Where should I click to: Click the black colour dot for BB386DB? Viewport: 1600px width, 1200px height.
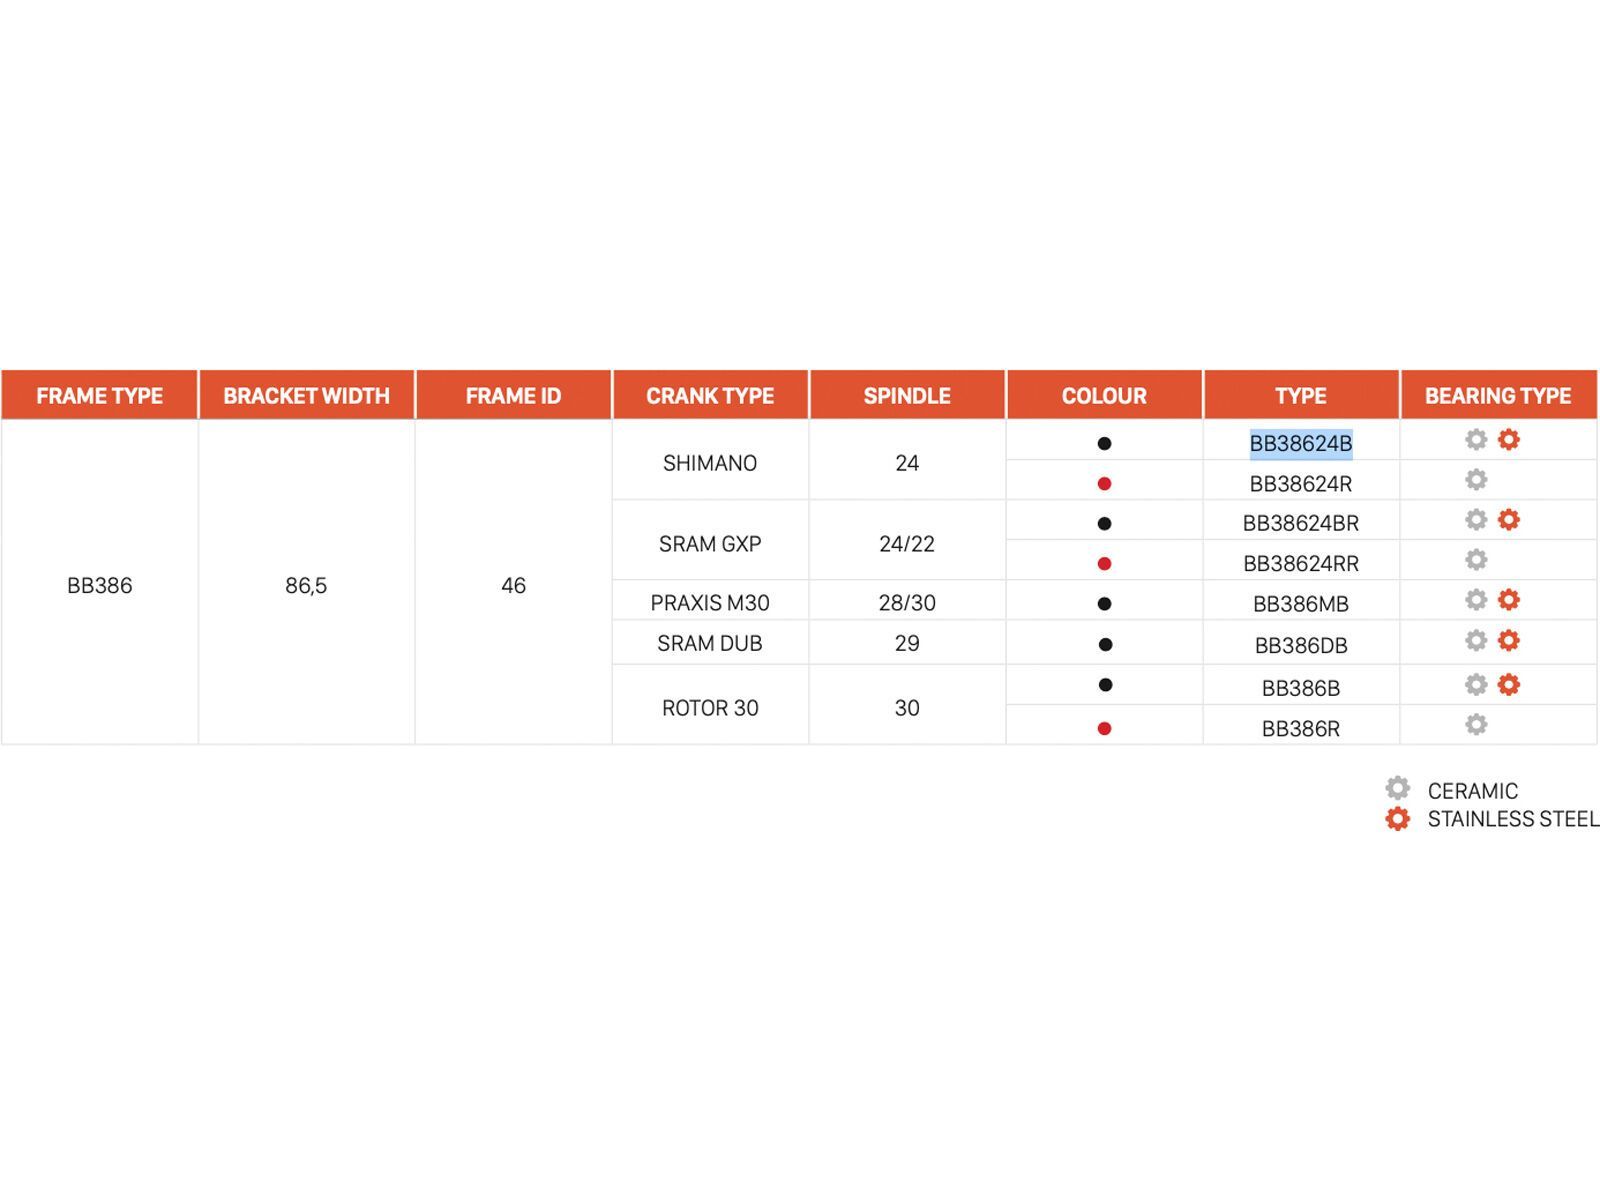point(1104,645)
